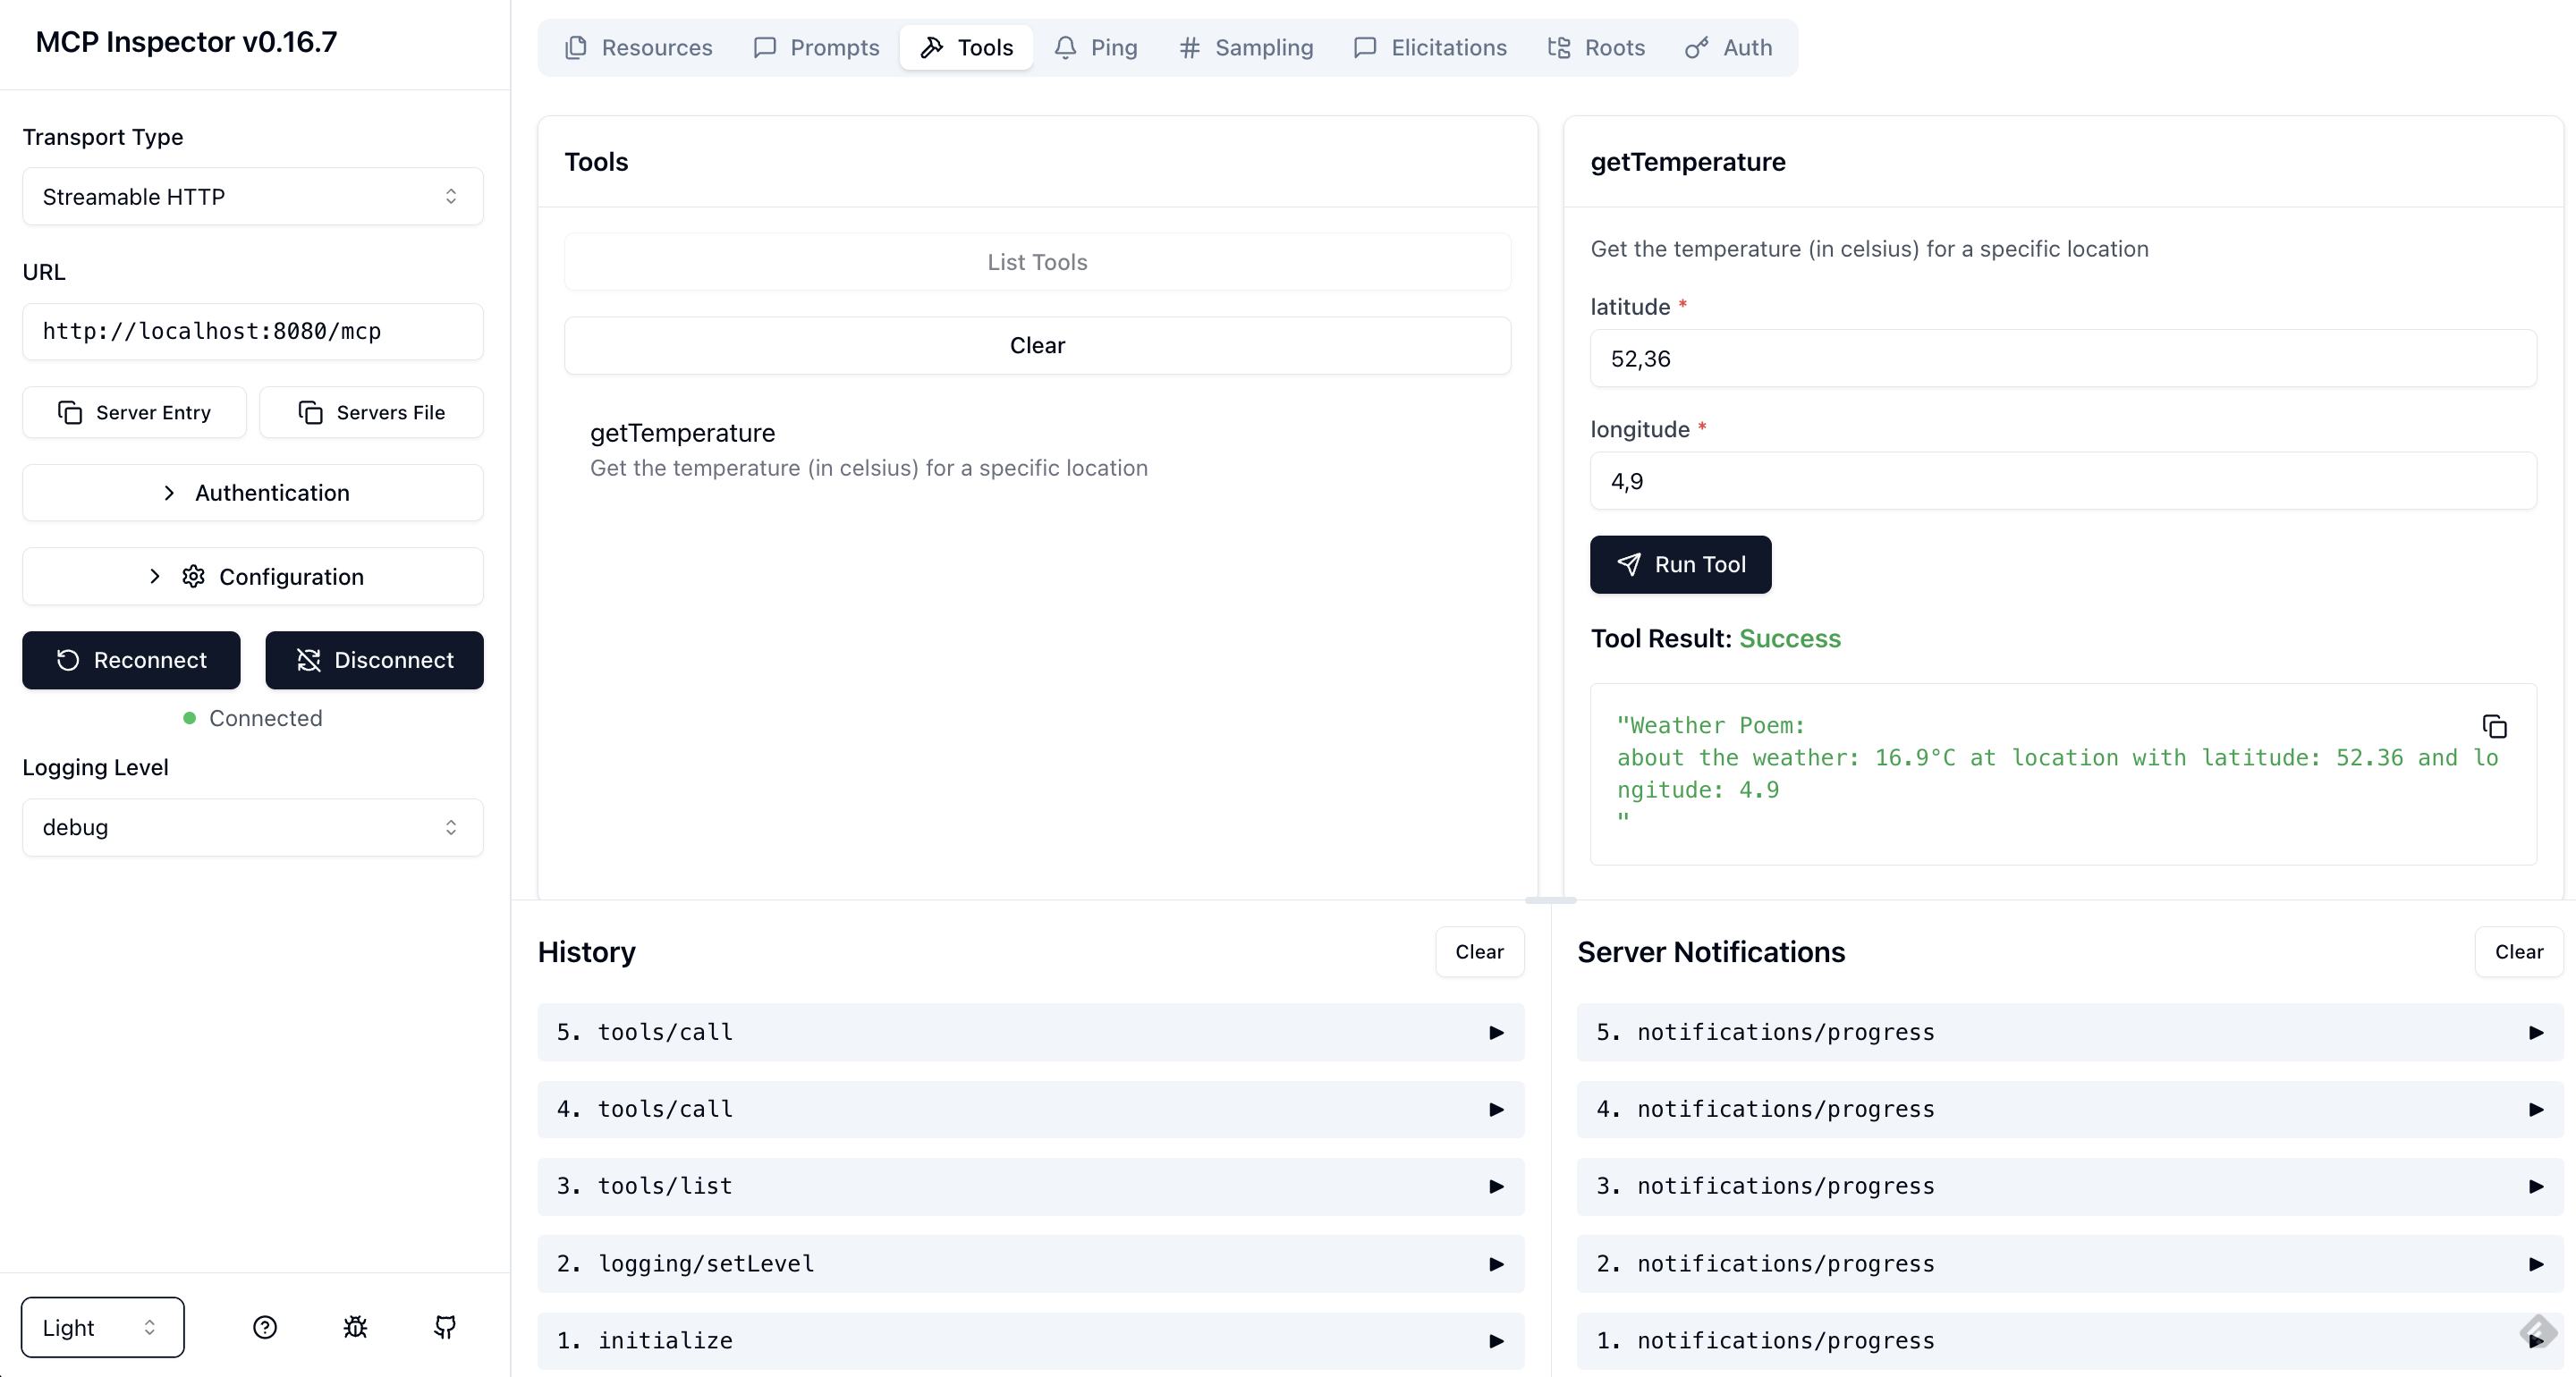Viewport: 2576px width, 1377px height.
Task: Open the GitHub icon link
Action: pyautogui.click(x=445, y=1327)
